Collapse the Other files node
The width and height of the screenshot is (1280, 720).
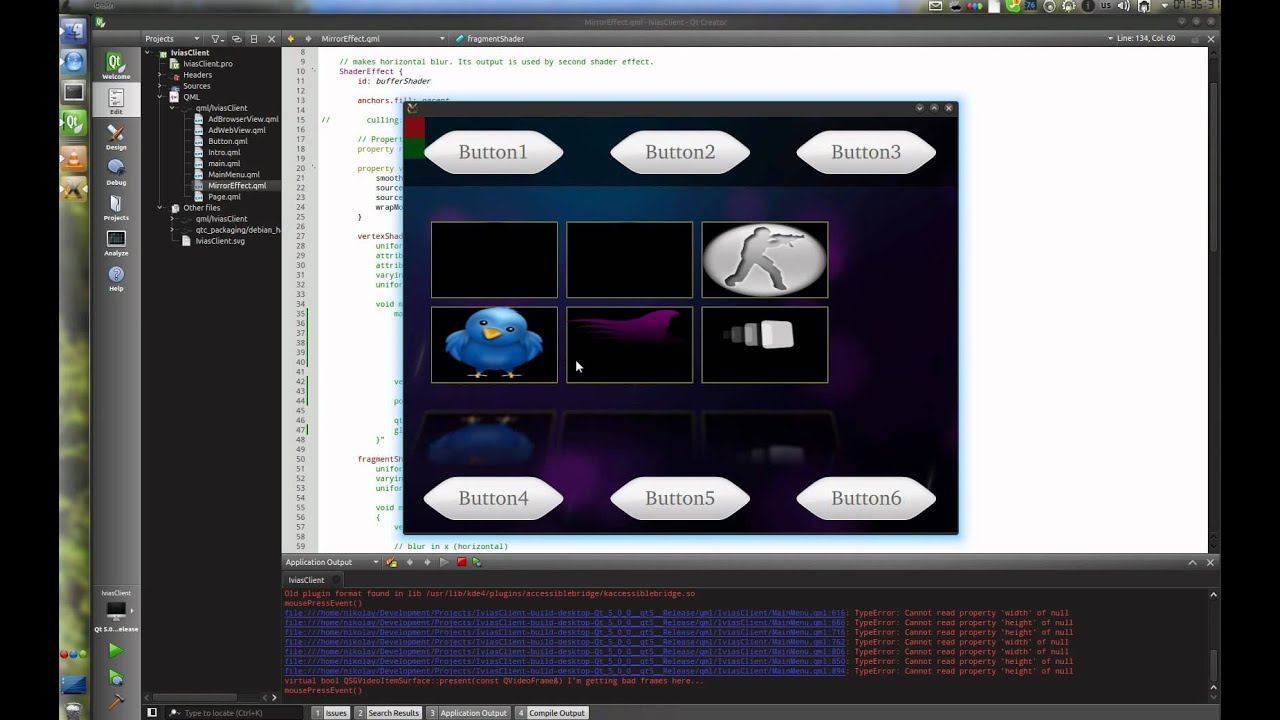tap(160, 208)
